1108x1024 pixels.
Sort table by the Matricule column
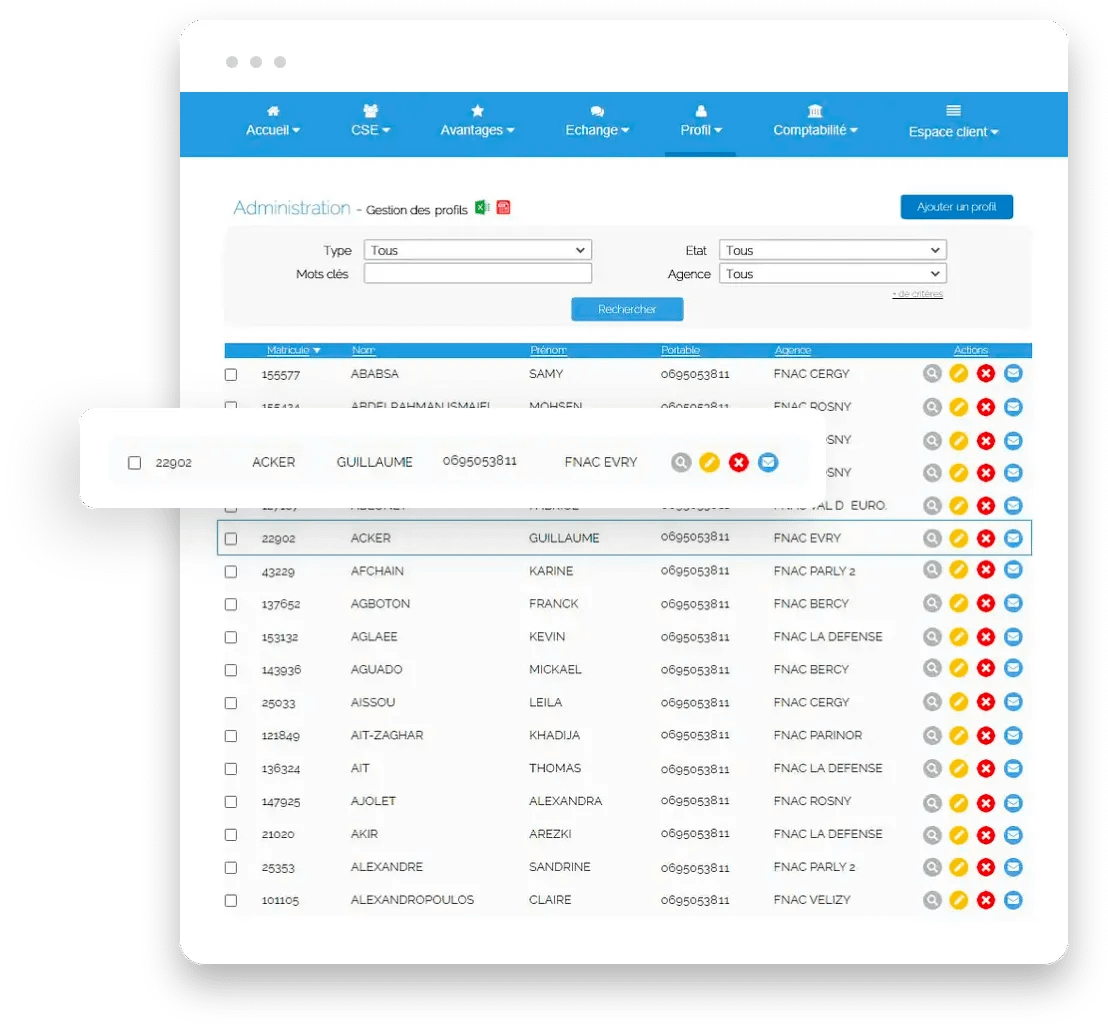click(293, 350)
